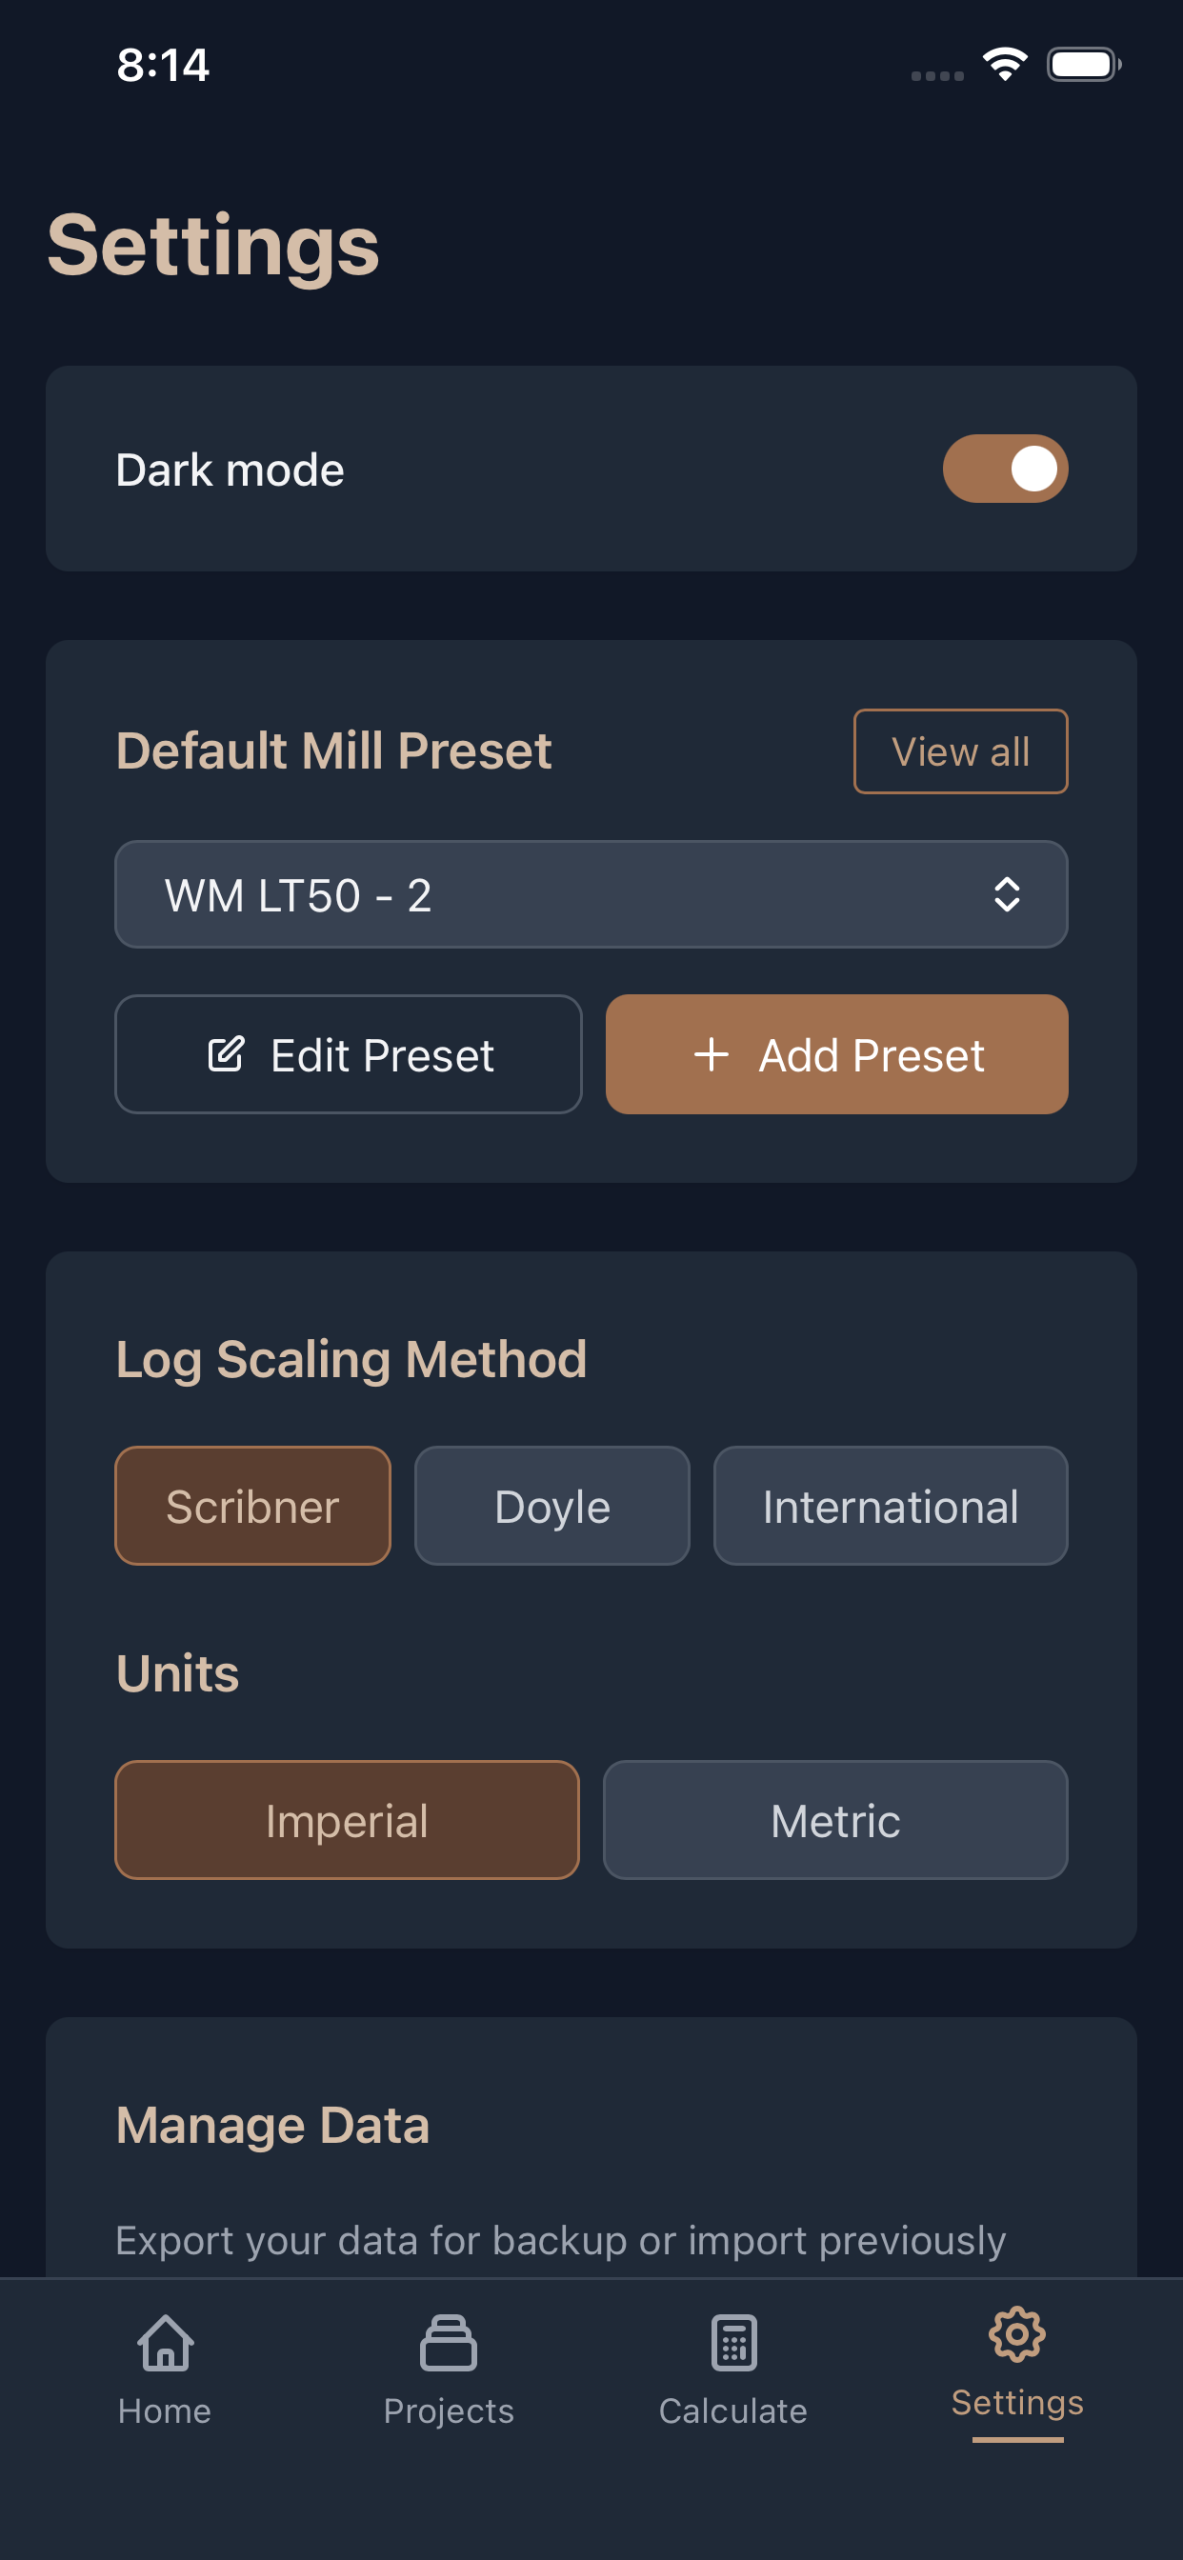Tap the Wi-Fi status icon
Screen dimensions: 1183x2560
click(1005, 64)
